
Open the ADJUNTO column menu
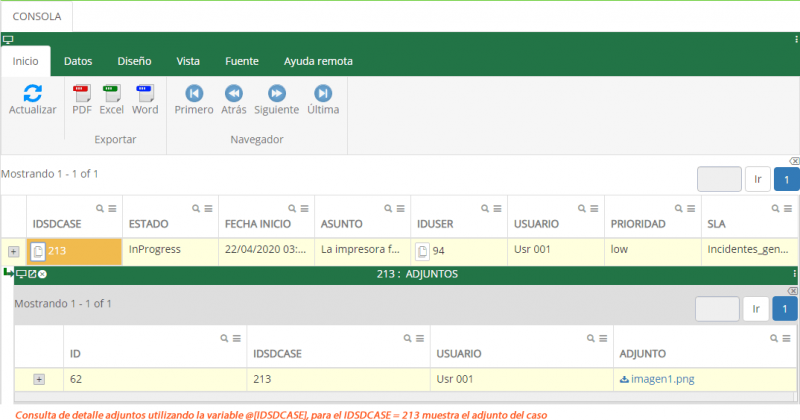786,338
